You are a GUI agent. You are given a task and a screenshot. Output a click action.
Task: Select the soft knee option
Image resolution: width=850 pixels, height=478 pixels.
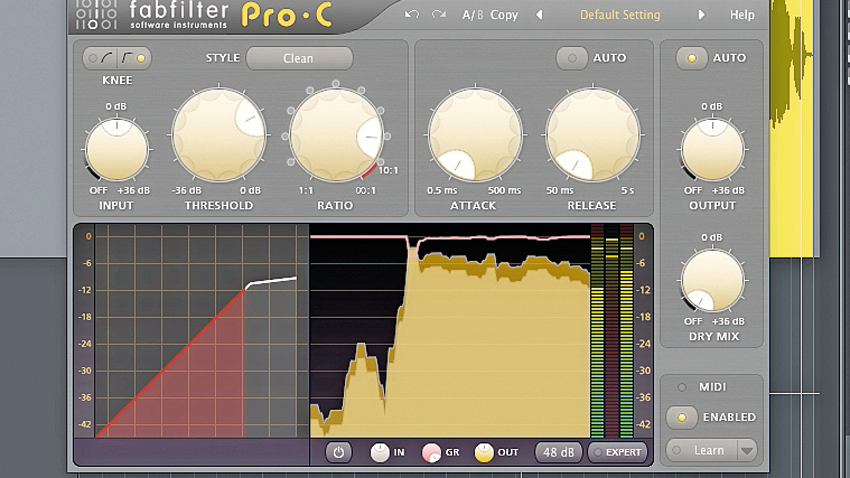pos(100,58)
